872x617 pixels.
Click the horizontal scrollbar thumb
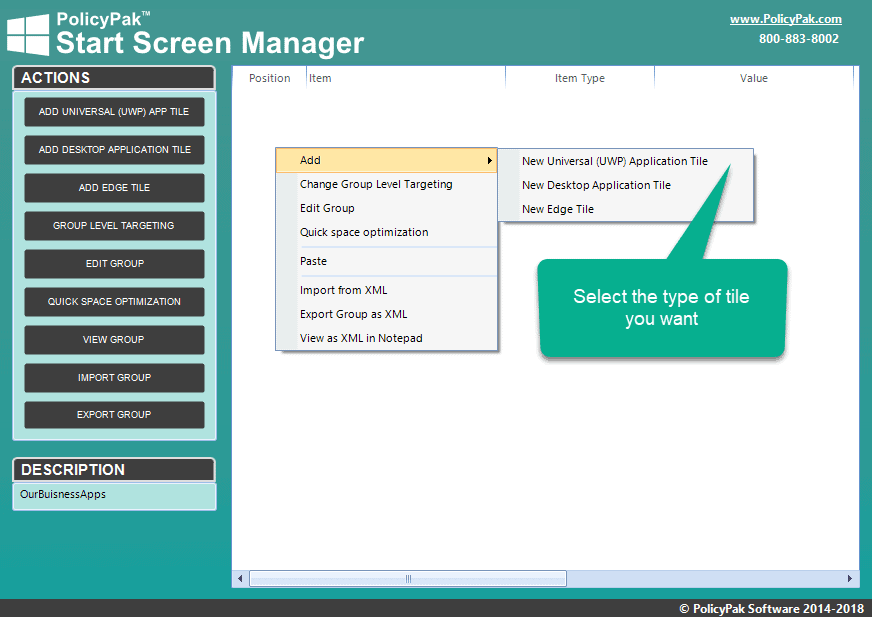tap(408, 579)
